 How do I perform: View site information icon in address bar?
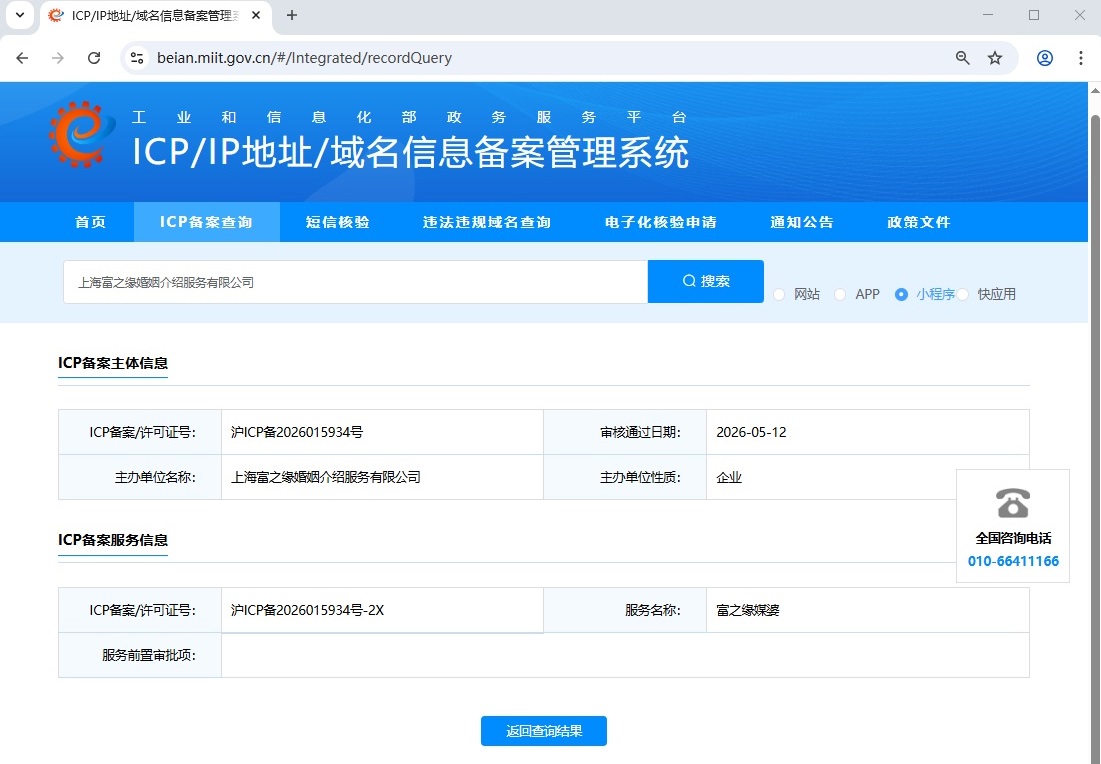tap(137, 58)
